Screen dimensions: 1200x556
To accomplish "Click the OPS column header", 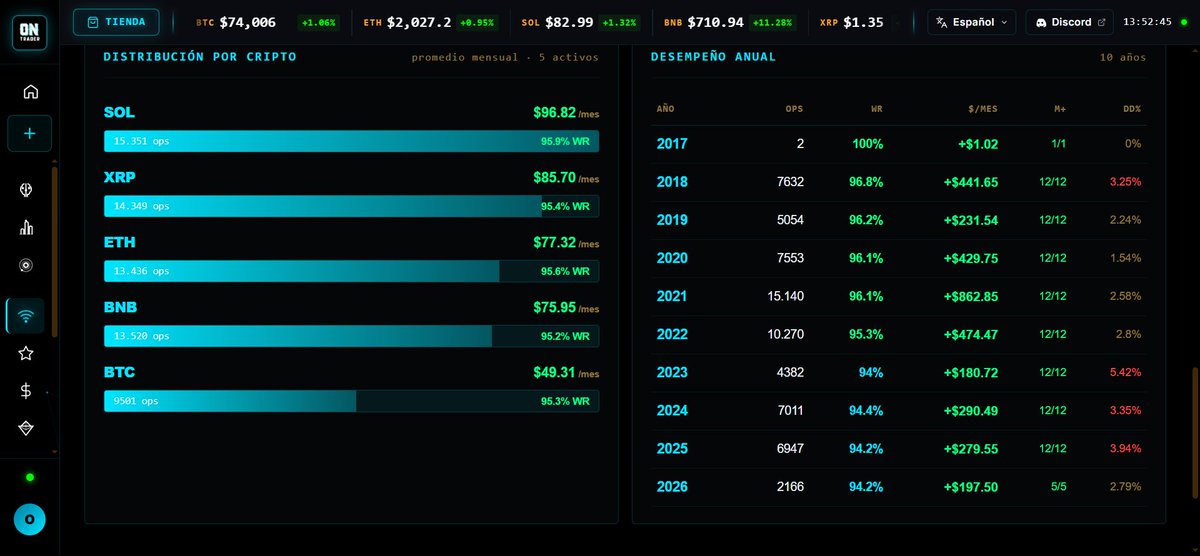I will (794, 108).
